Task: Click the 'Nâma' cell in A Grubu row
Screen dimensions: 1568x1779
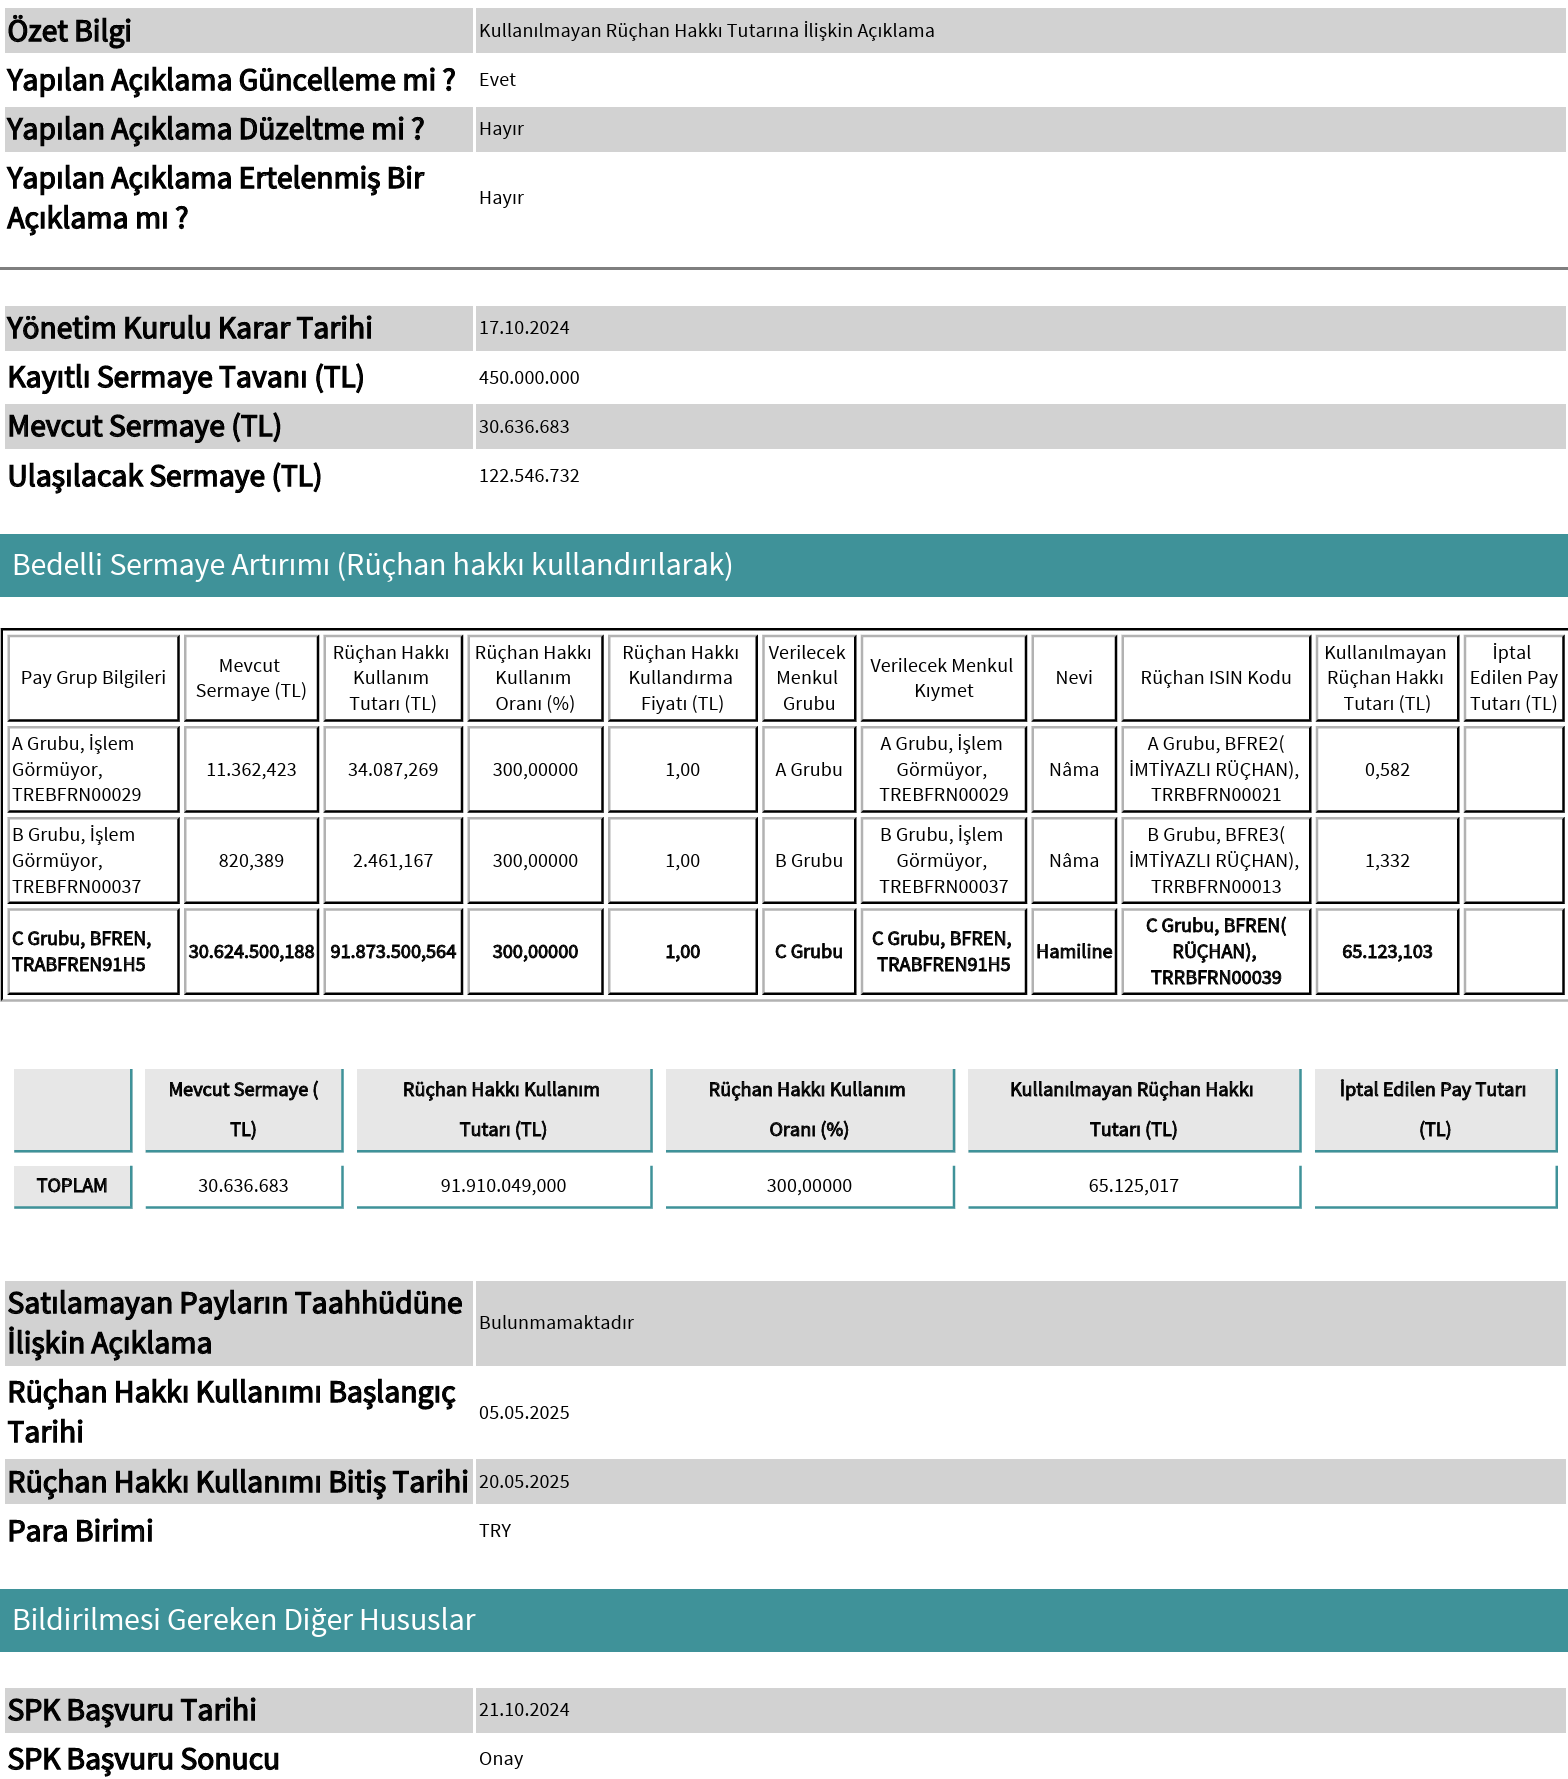Action: tap(1074, 770)
